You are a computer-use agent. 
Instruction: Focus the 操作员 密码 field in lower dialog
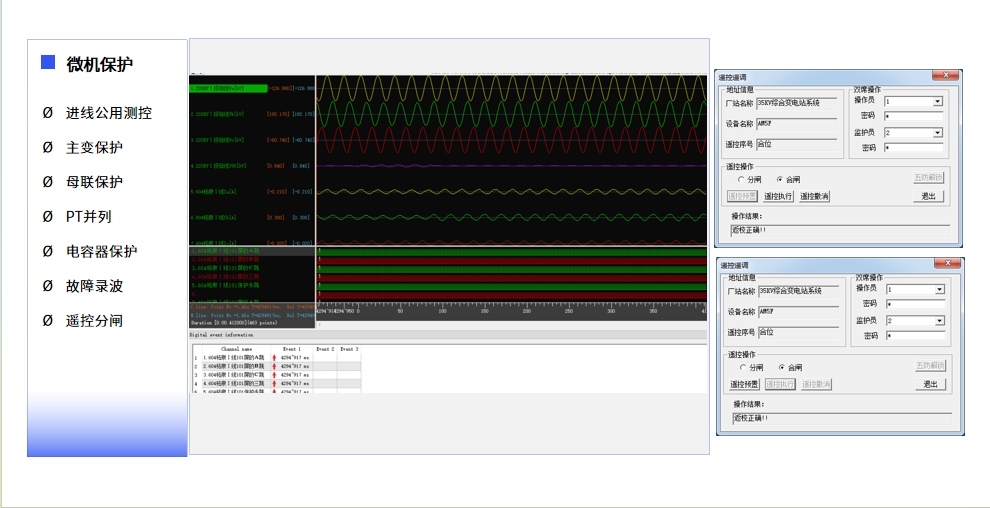point(915,304)
